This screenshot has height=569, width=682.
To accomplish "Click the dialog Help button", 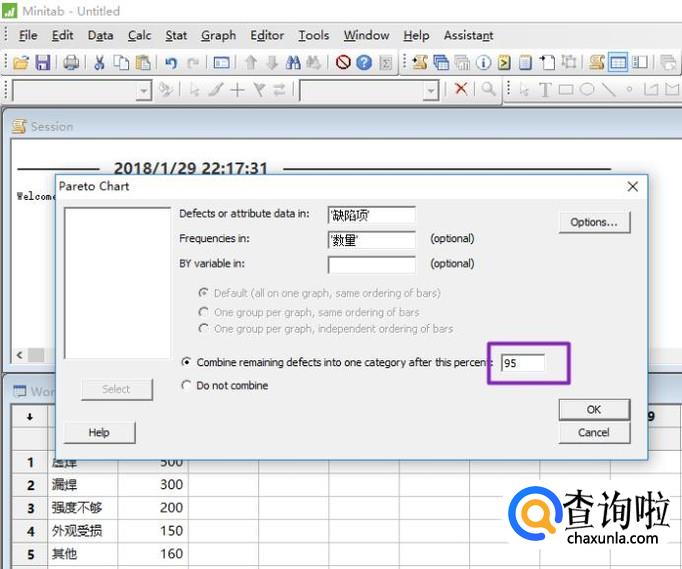I will click(x=99, y=432).
